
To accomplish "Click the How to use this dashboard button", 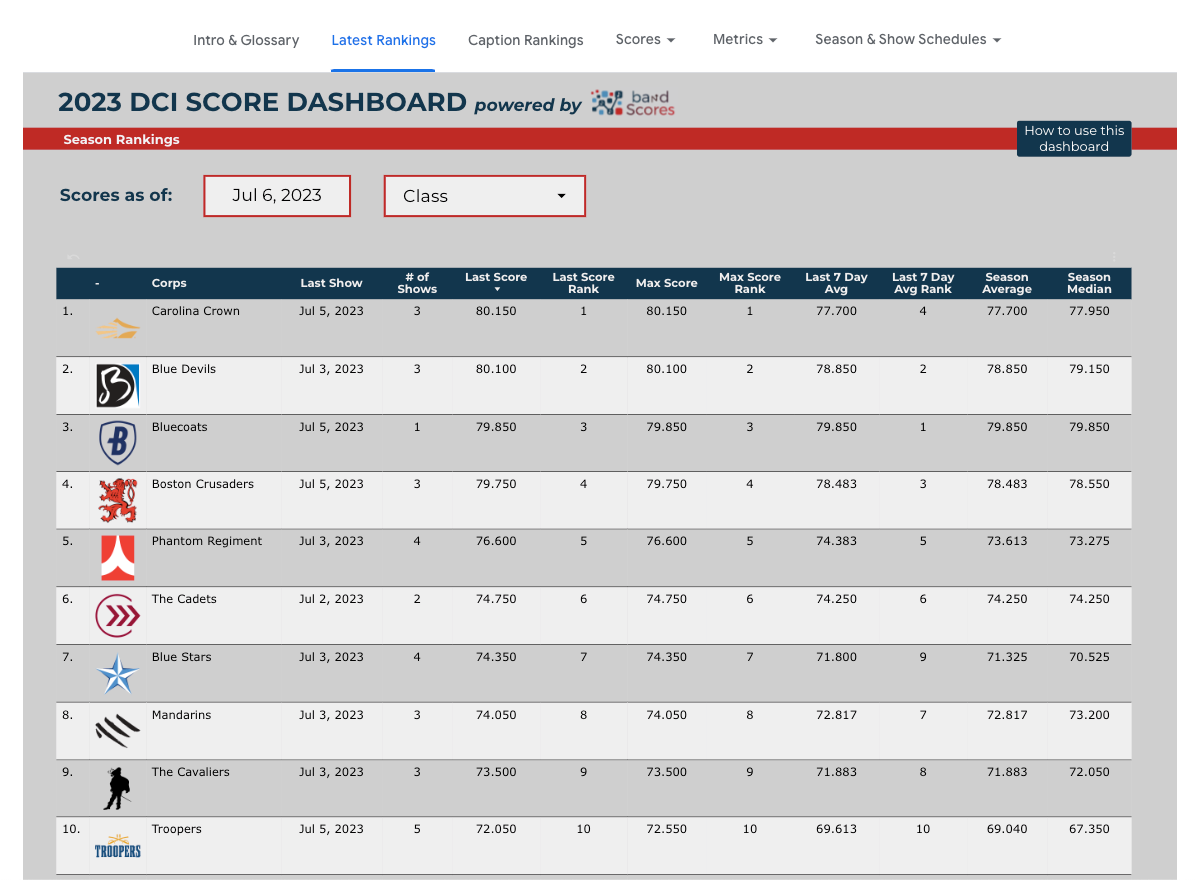I will tap(1074, 139).
